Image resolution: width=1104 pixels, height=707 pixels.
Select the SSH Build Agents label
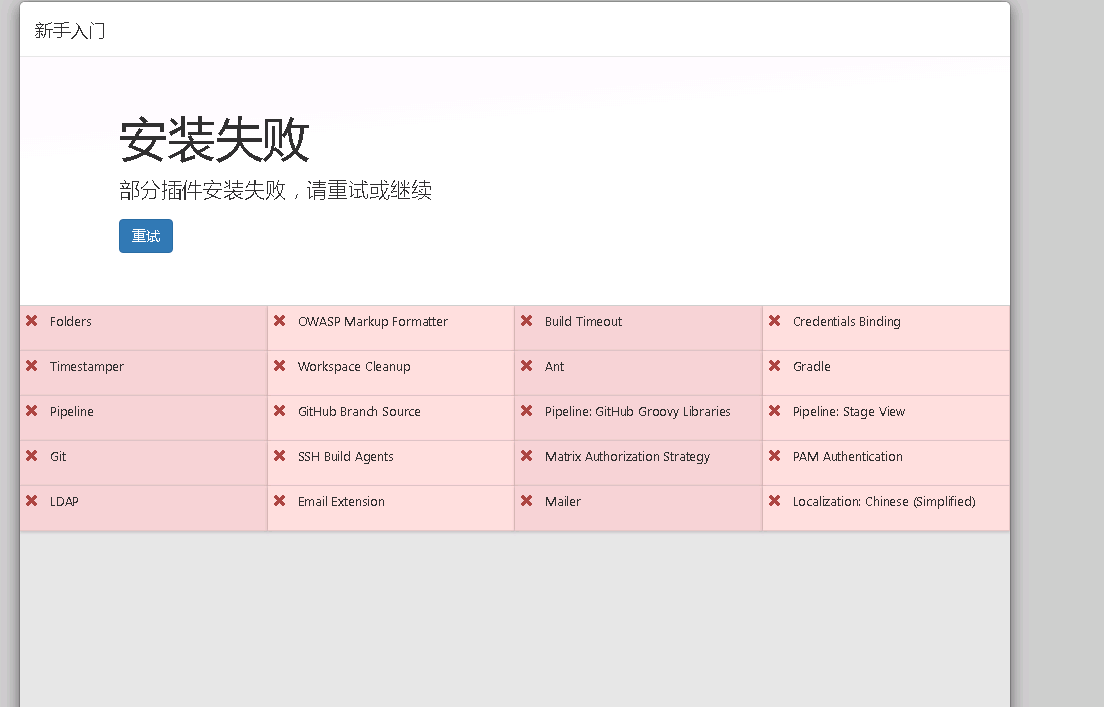point(345,457)
